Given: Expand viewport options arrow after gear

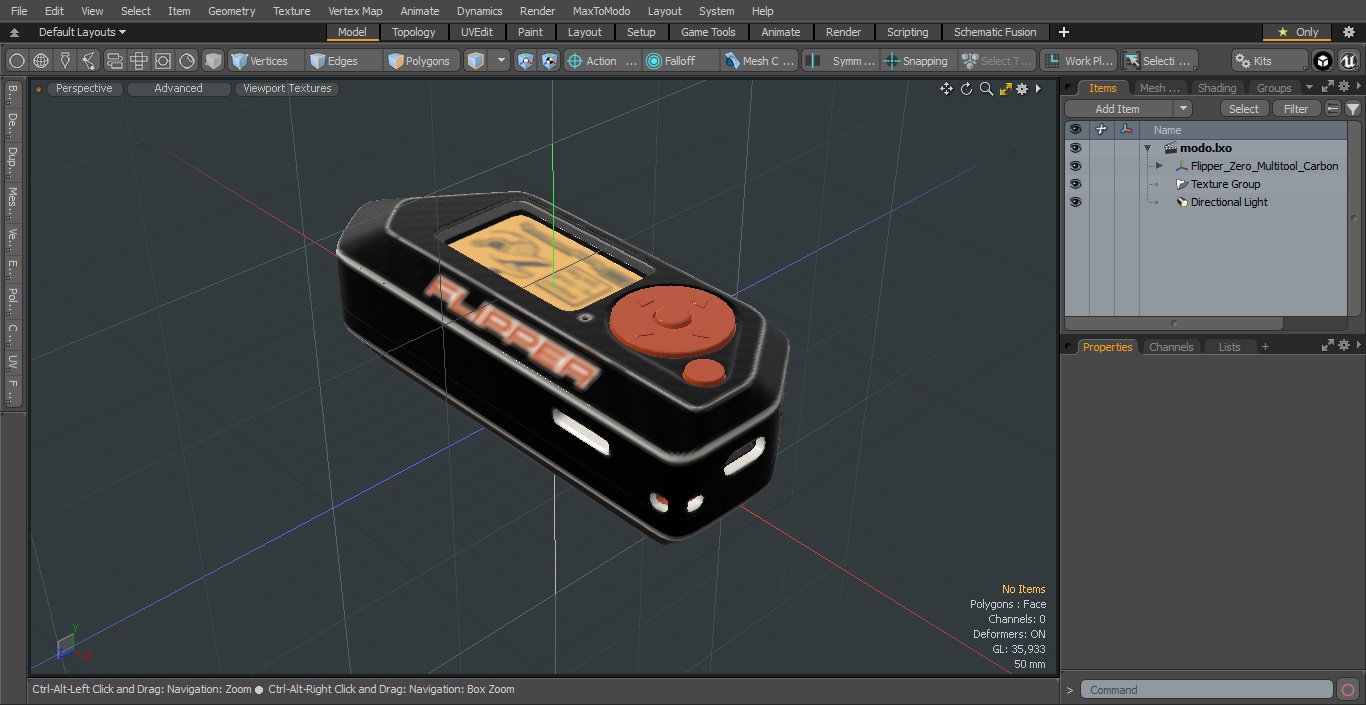Looking at the screenshot, I should pyautogui.click(x=1039, y=89).
